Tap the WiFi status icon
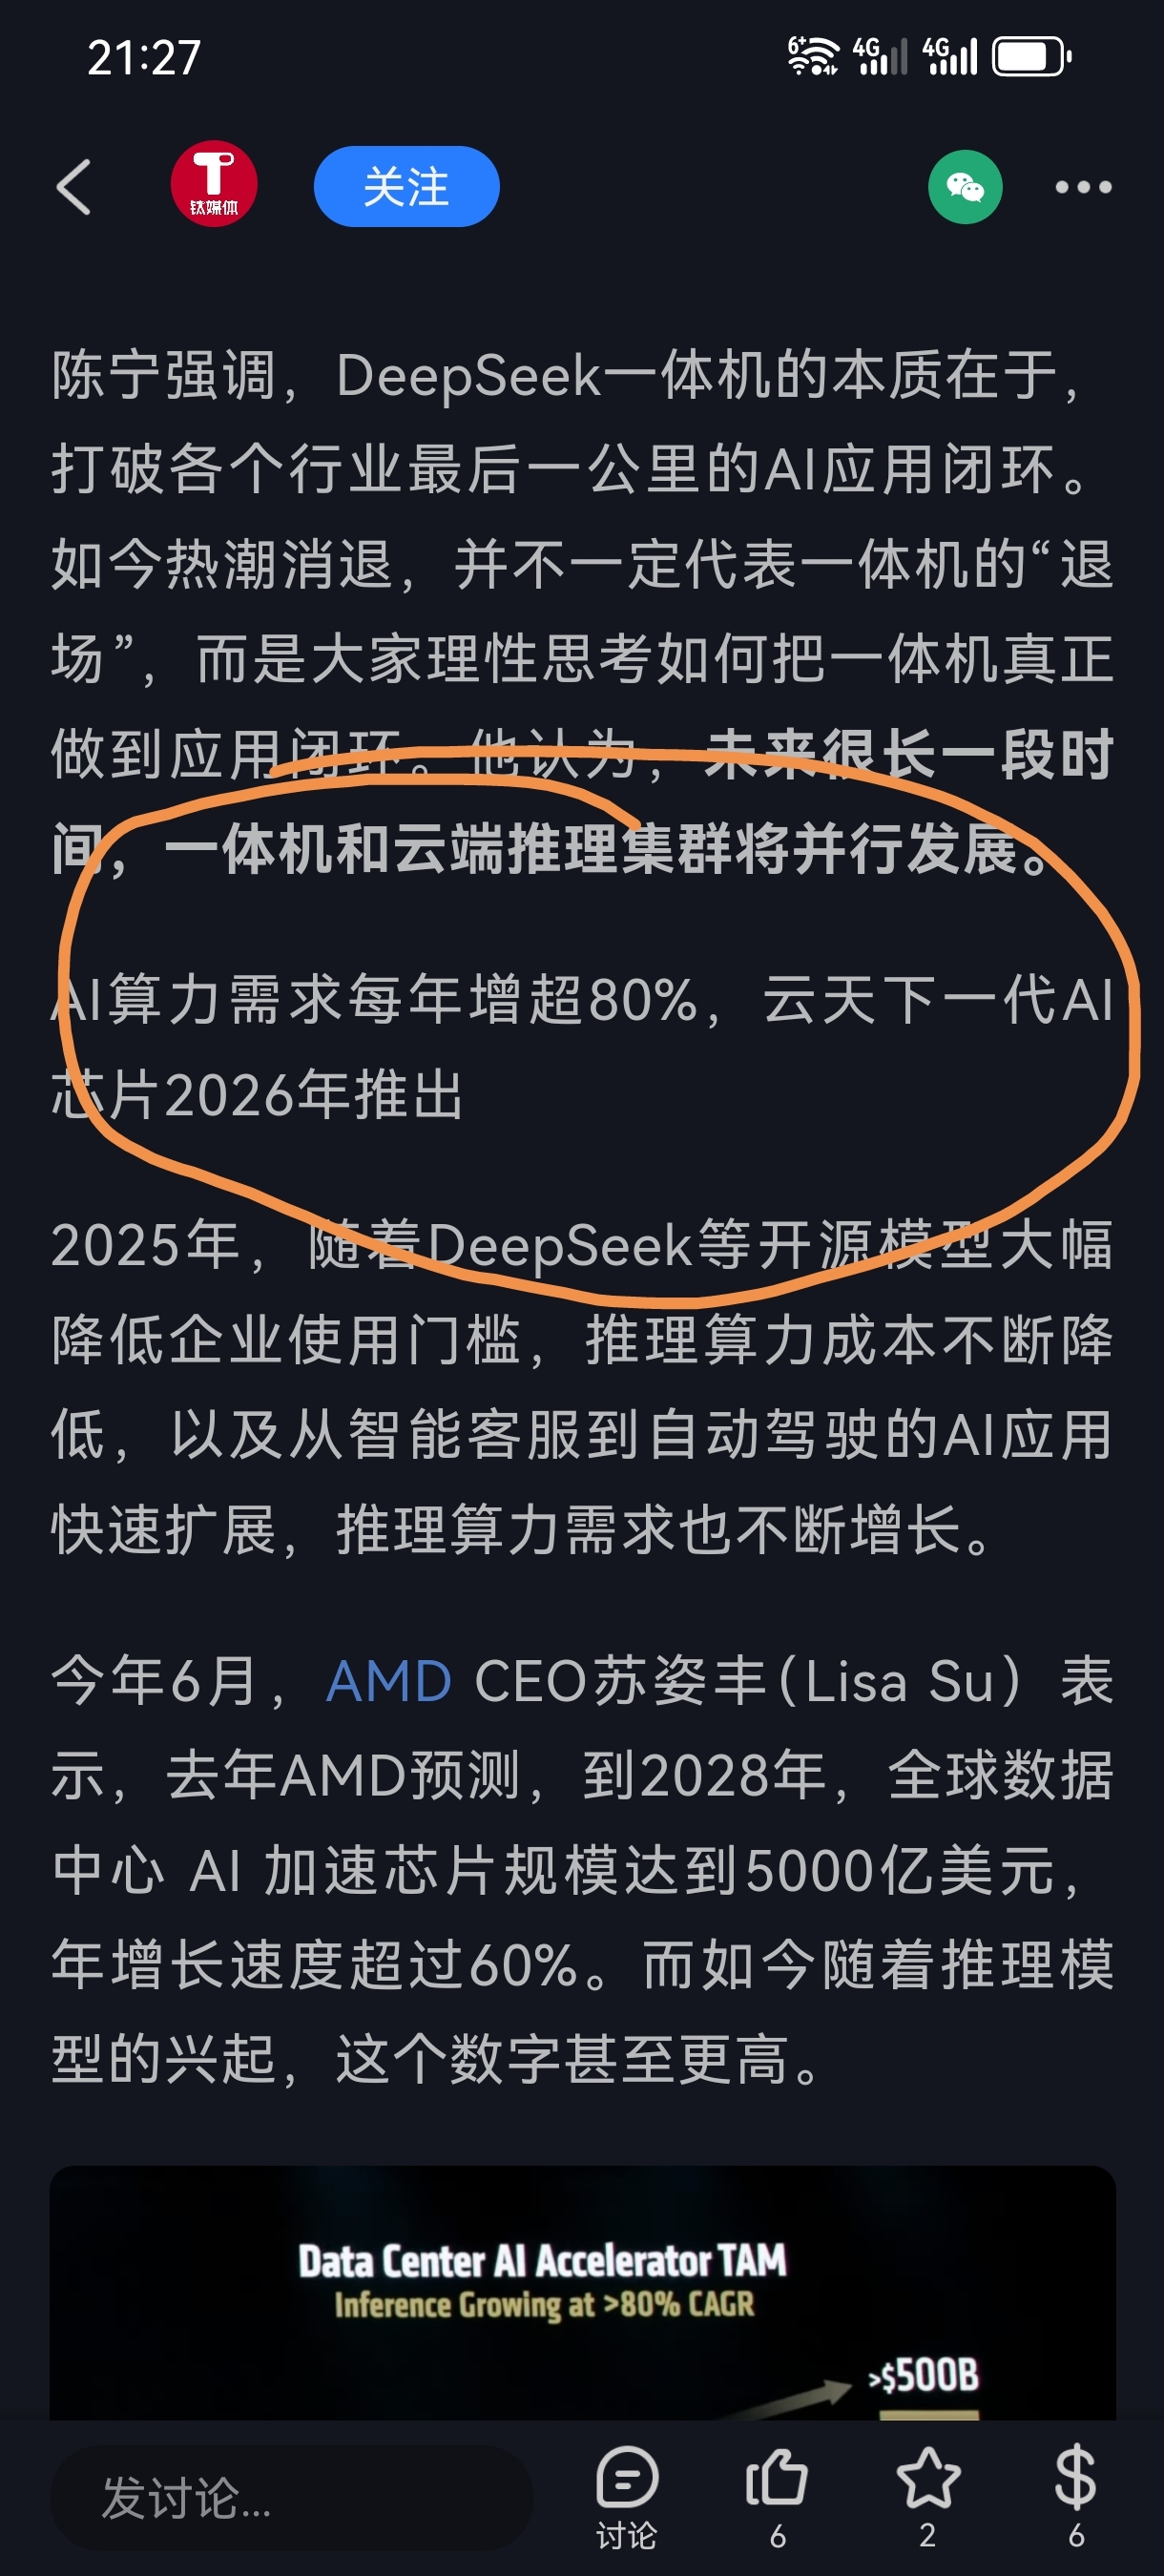Viewport: 1164px width, 2576px height. click(812, 56)
